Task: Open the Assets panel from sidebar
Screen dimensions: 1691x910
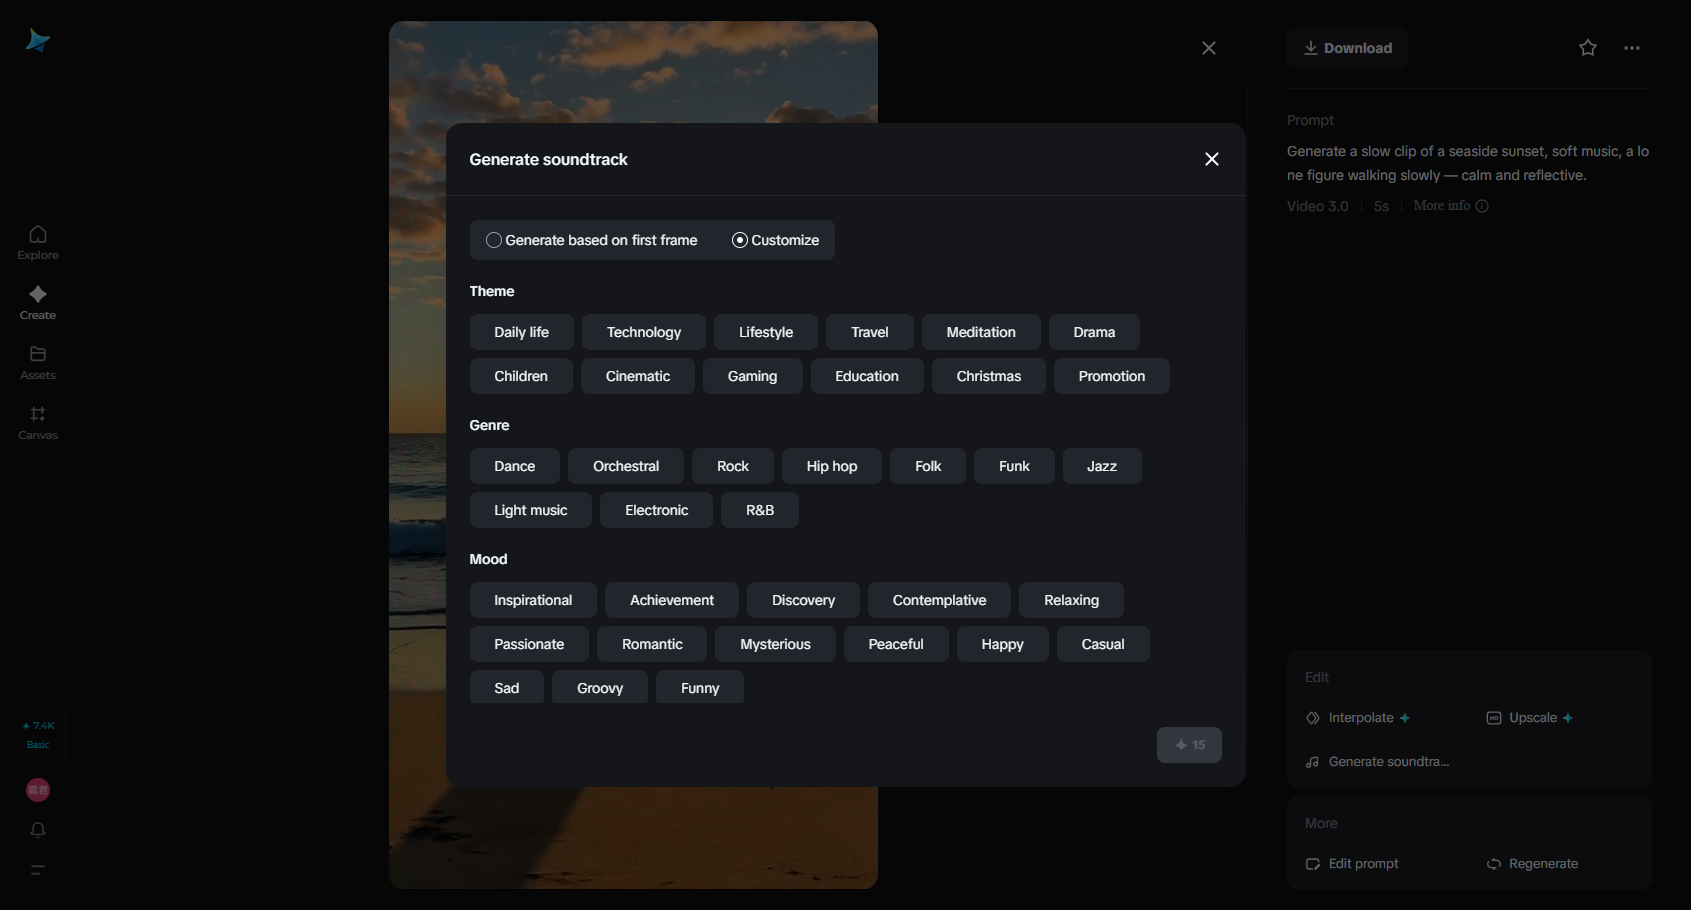Action: 37,363
